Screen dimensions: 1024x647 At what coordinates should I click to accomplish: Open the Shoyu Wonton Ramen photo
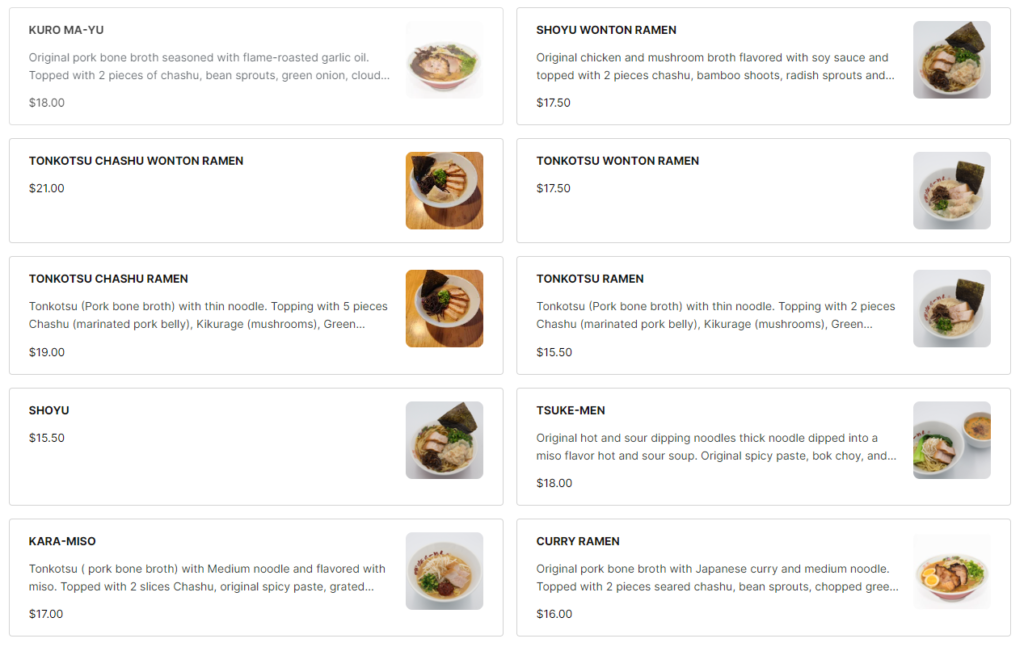point(951,60)
